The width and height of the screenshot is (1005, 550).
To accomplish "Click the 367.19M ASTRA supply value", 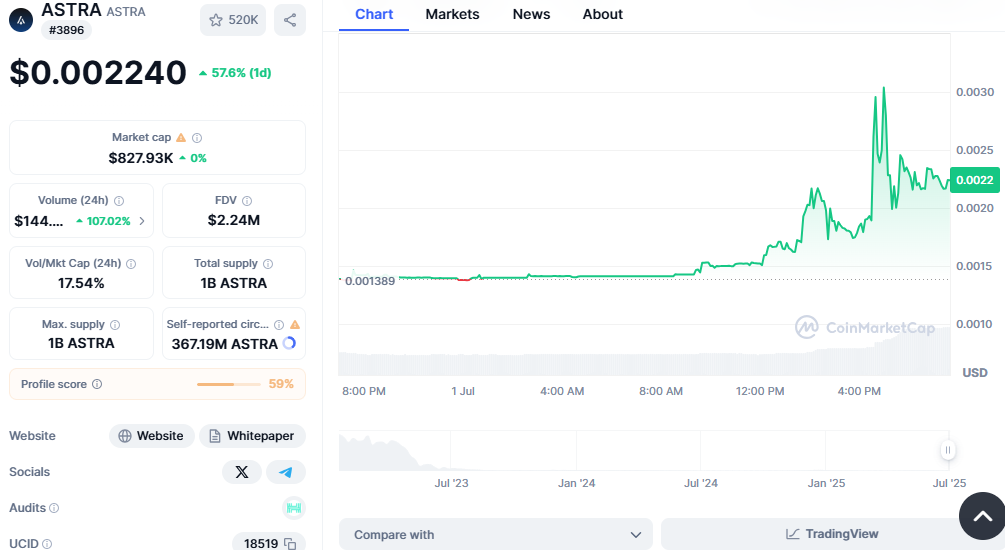I will click(x=224, y=344).
